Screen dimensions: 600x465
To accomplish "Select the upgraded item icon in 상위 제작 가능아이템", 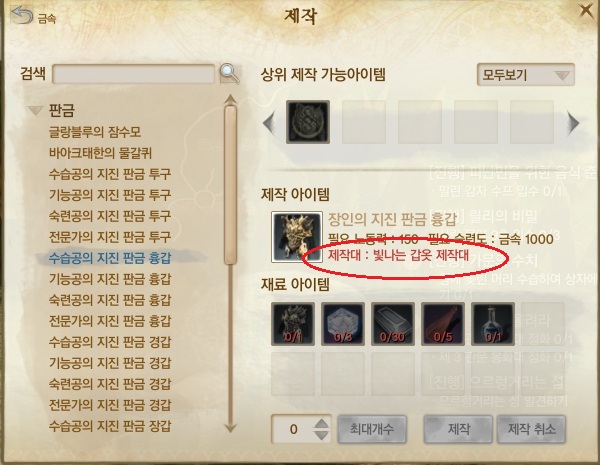I will pyautogui.click(x=308, y=122).
